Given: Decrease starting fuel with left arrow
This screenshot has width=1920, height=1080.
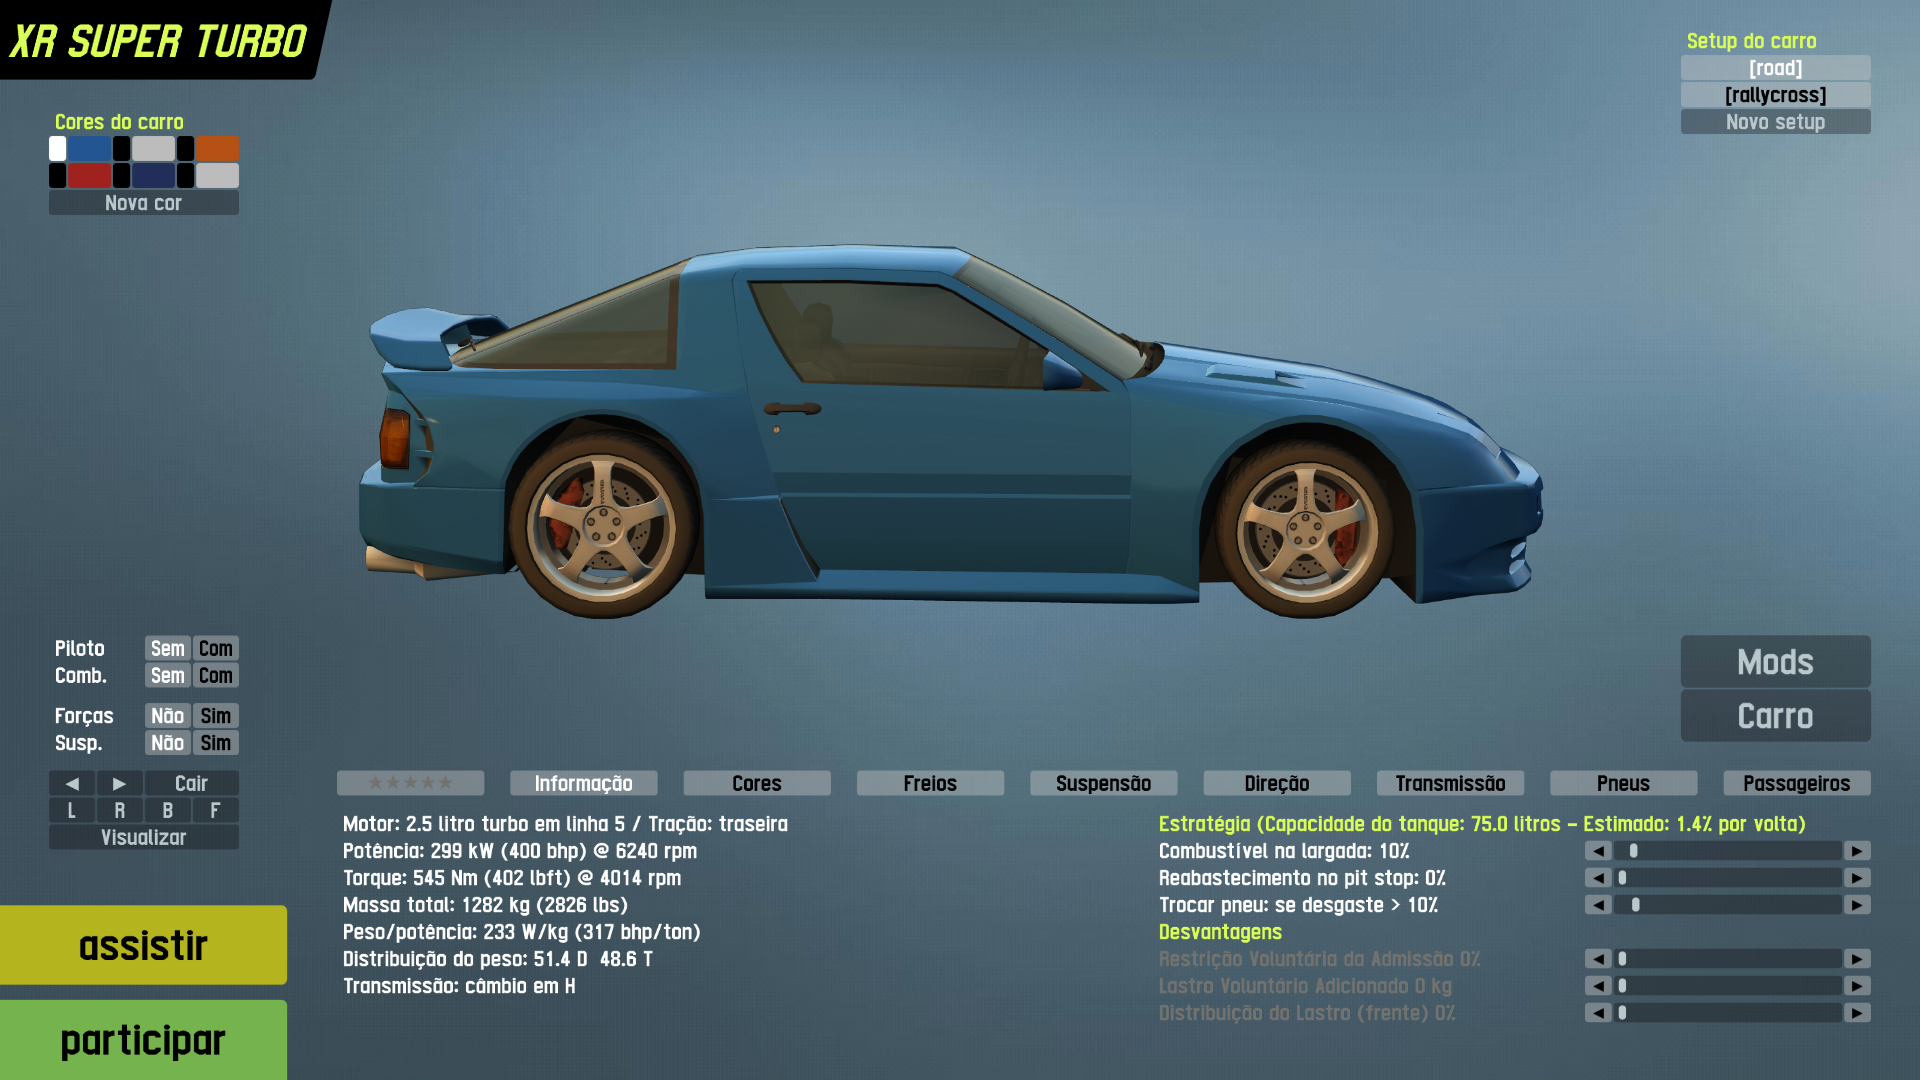Looking at the screenshot, I should point(1598,851).
